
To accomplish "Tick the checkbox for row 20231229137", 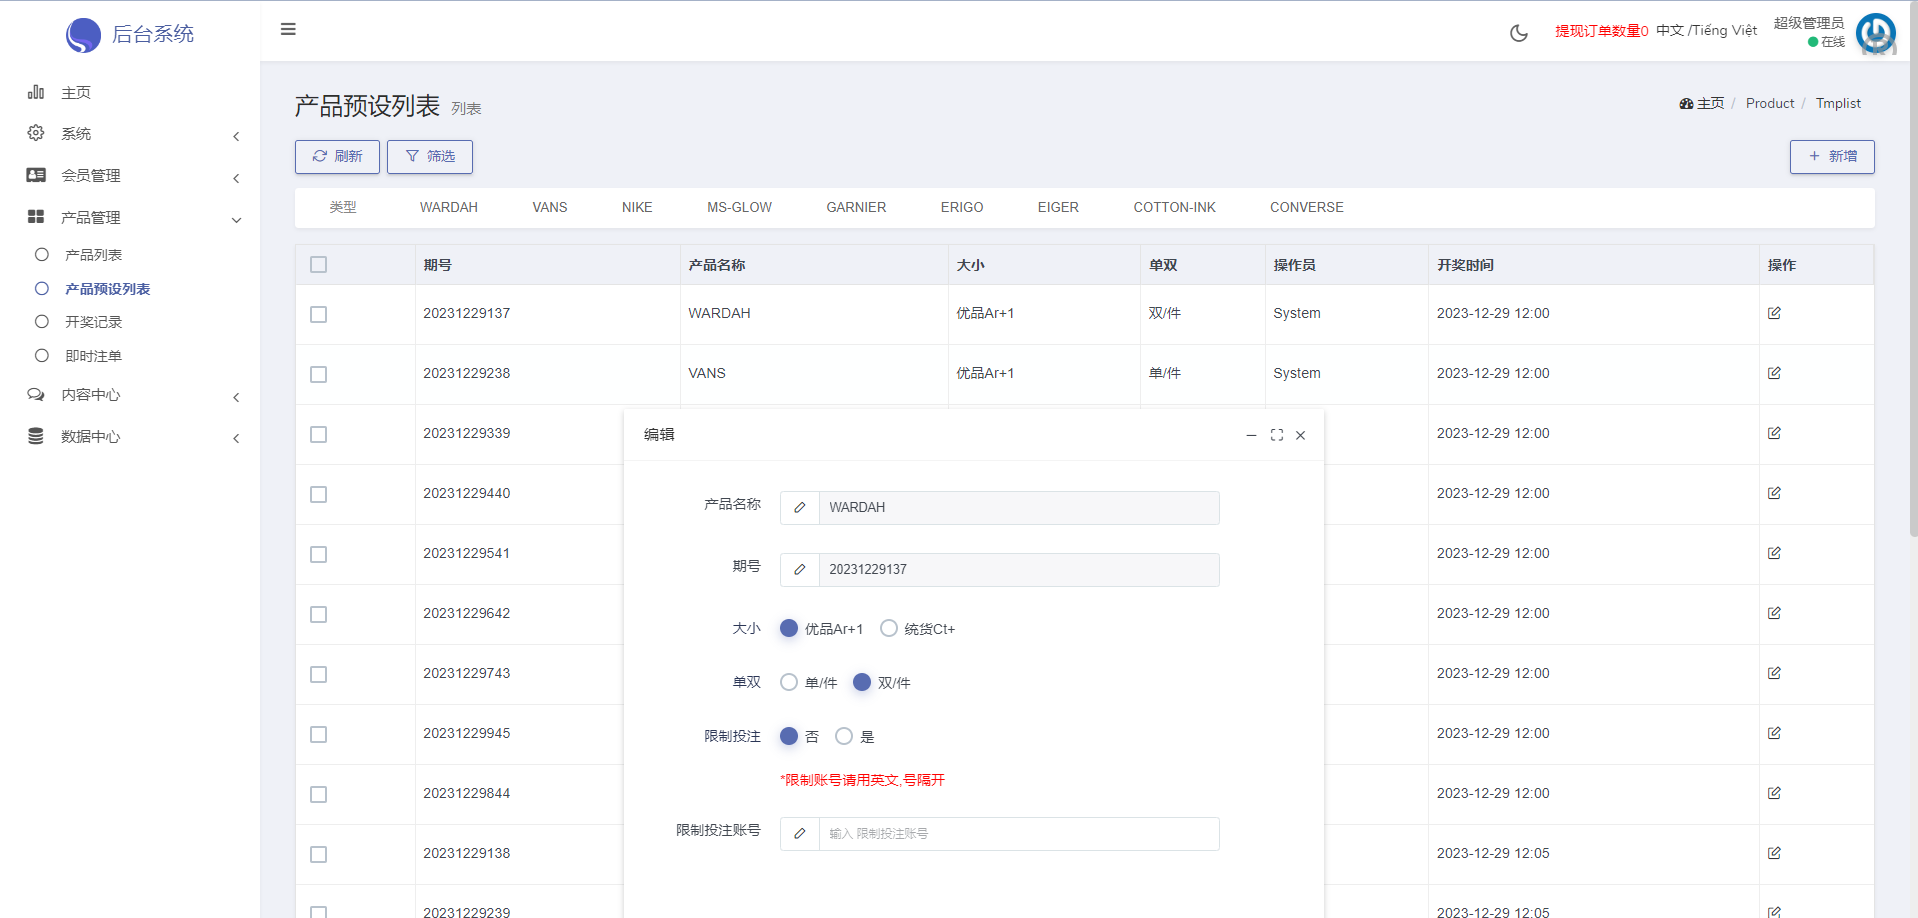I will tap(318, 314).
